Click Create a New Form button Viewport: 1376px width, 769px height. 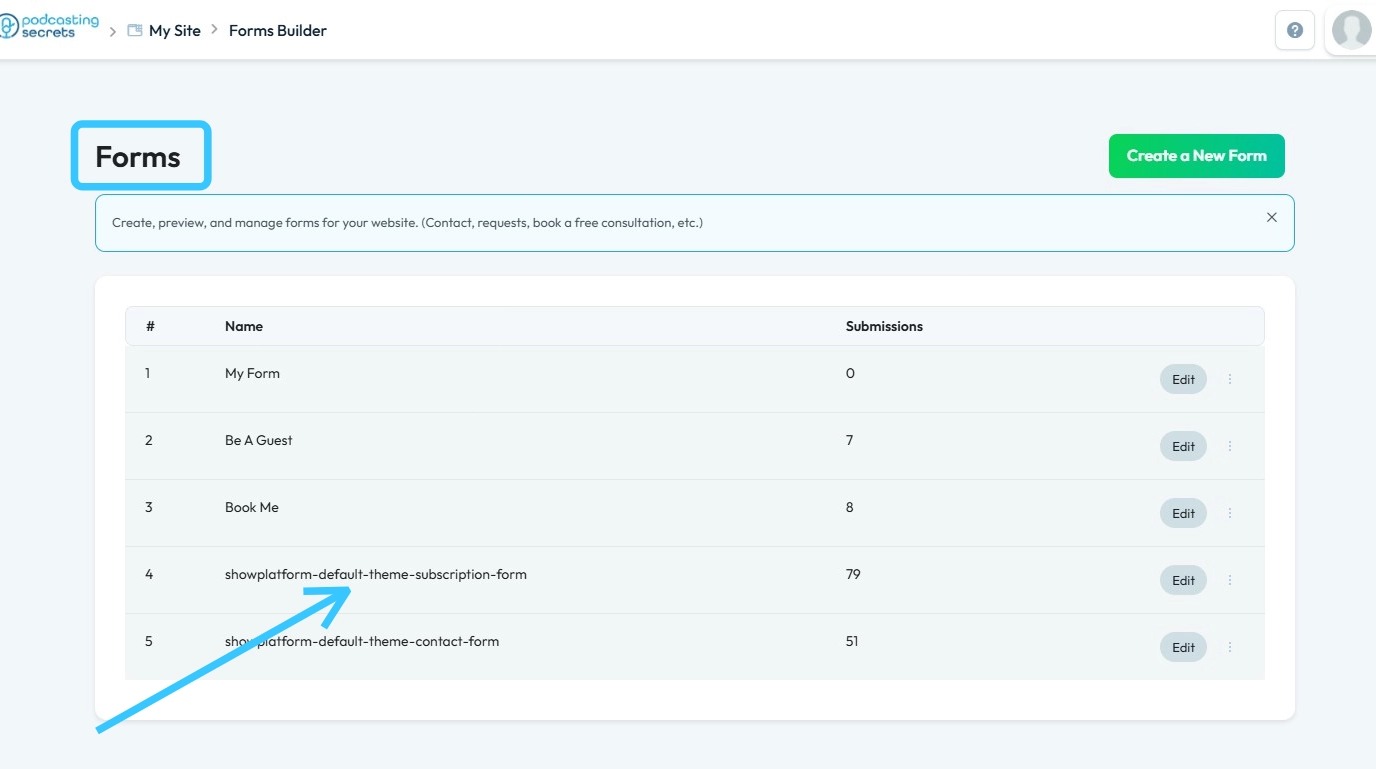[x=1196, y=156]
